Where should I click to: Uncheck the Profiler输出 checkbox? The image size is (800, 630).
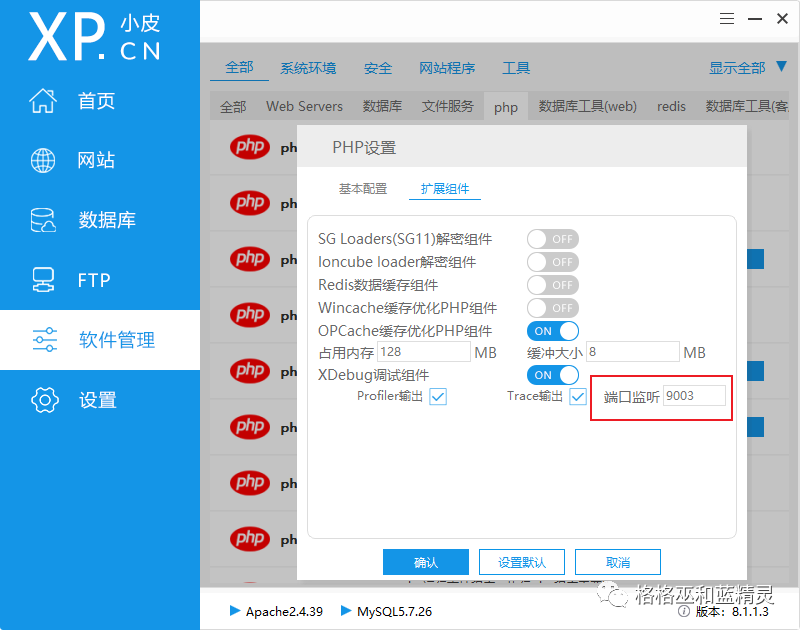tap(438, 396)
